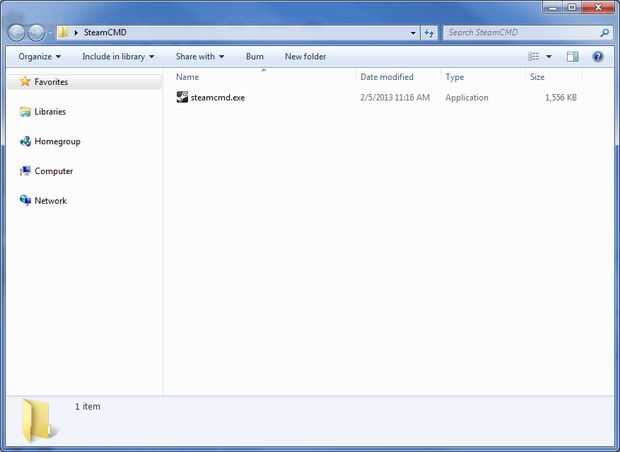Click the New folder button

[305, 57]
